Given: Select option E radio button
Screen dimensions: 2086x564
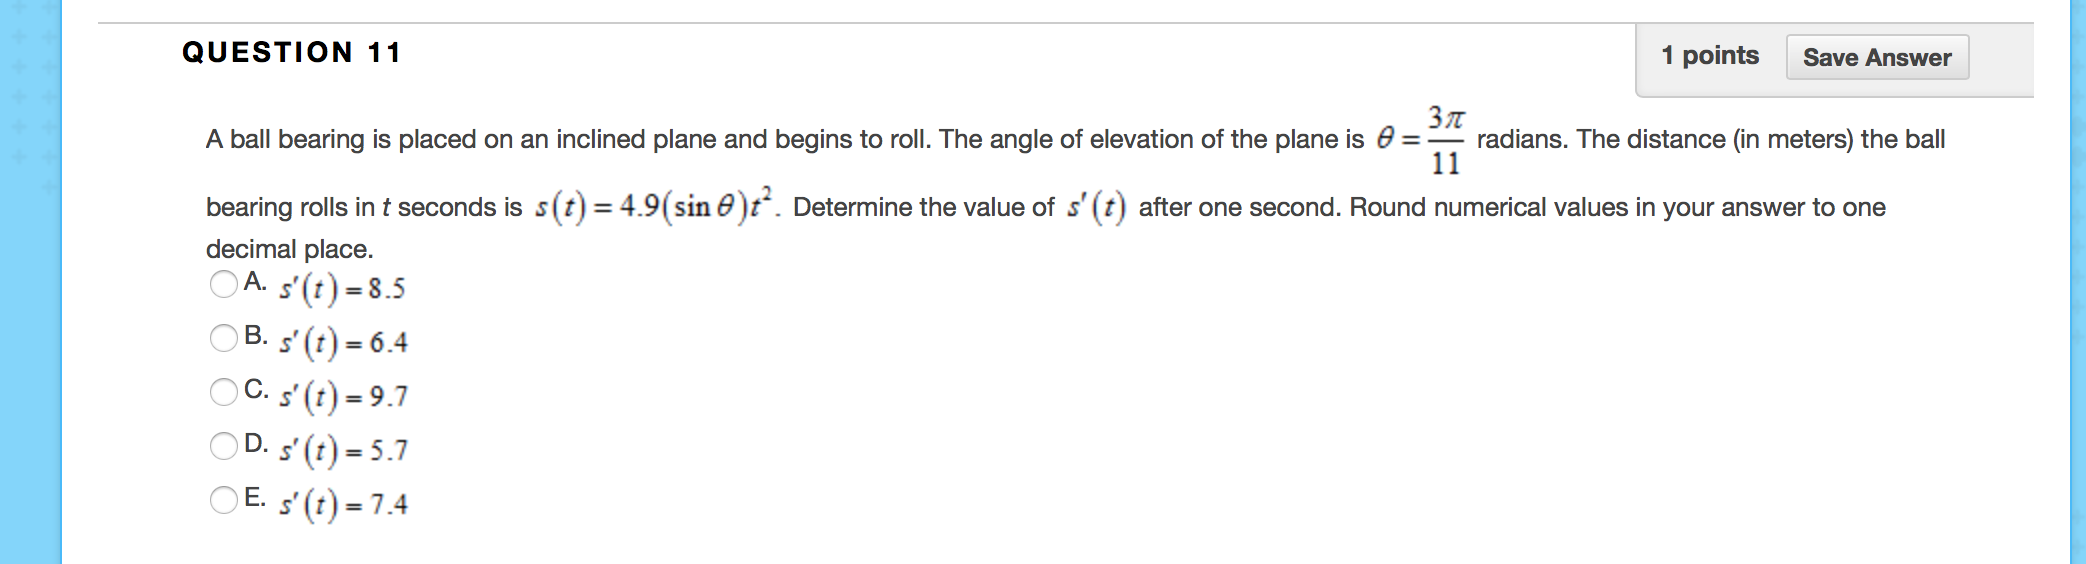Looking at the screenshot, I should pyautogui.click(x=223, y=500).
